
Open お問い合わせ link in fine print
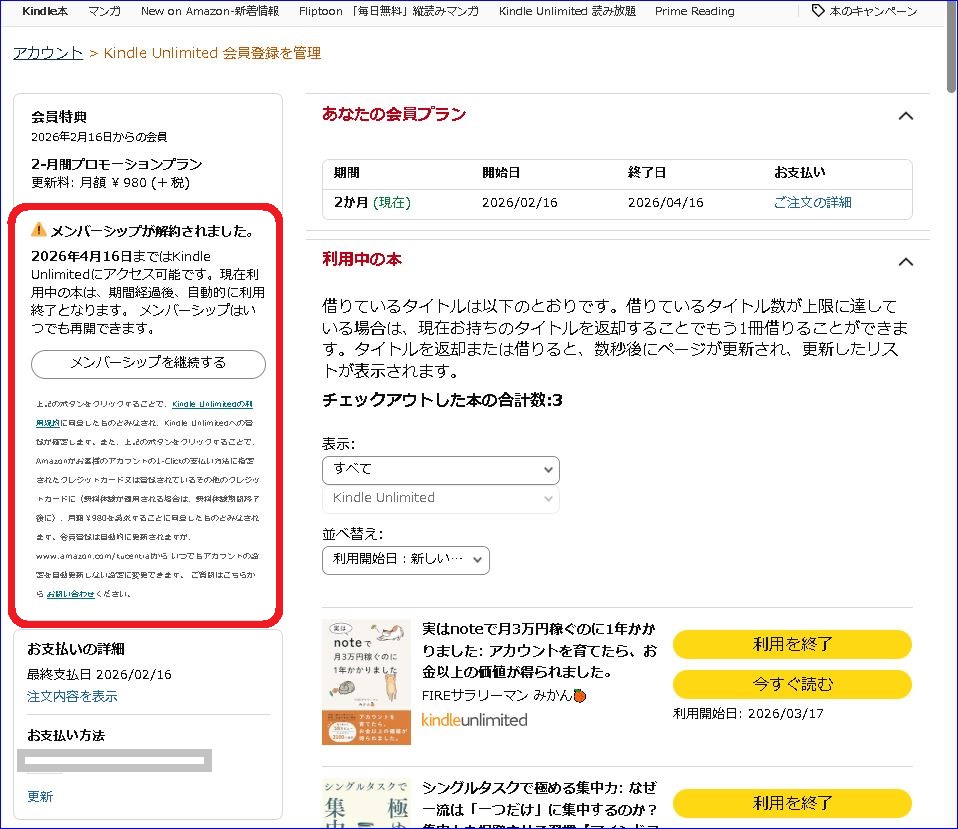click(70, 594)
